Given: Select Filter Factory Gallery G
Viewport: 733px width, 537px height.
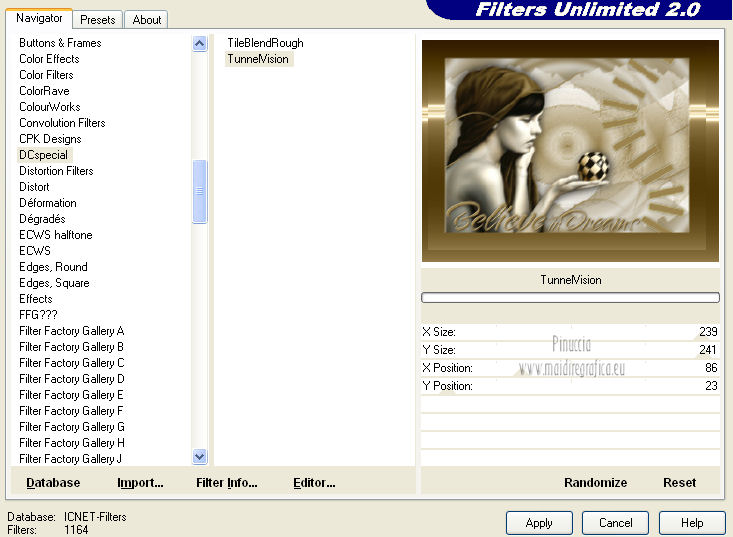Looking at the screenshot, I should pos(72,427).
